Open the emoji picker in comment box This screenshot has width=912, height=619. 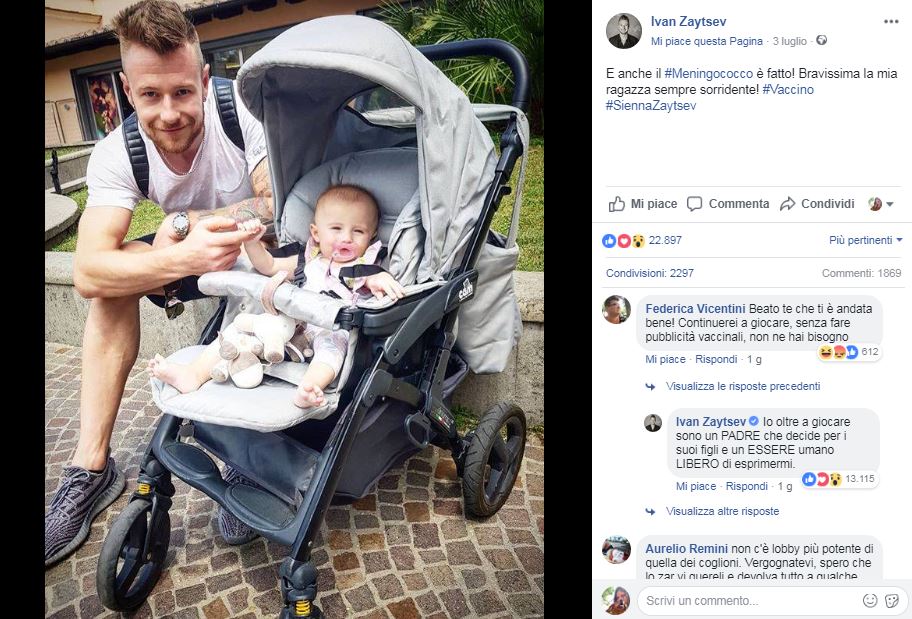tap(870, 600)
